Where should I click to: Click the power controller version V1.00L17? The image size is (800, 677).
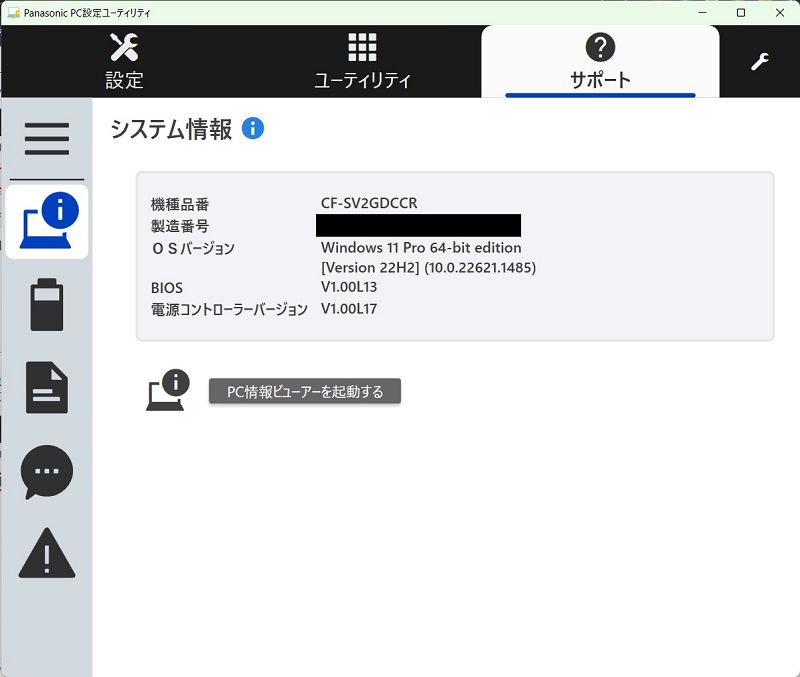349,309
